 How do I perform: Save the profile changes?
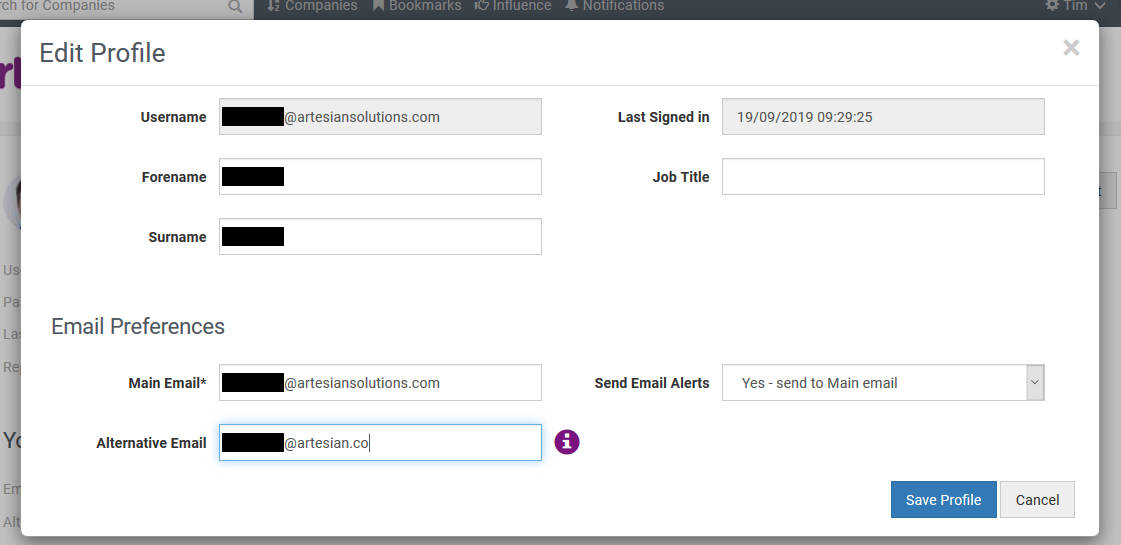pos(943,500)
